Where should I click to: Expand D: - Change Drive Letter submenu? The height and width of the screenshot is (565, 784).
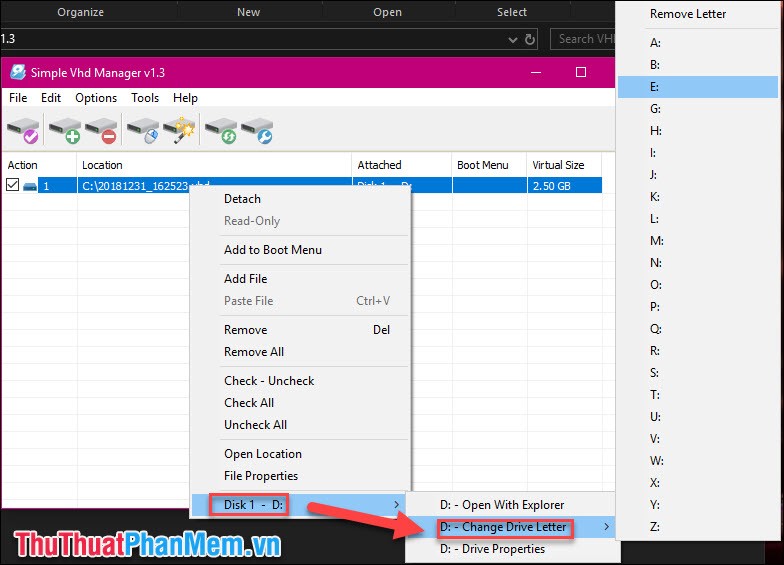511,527
